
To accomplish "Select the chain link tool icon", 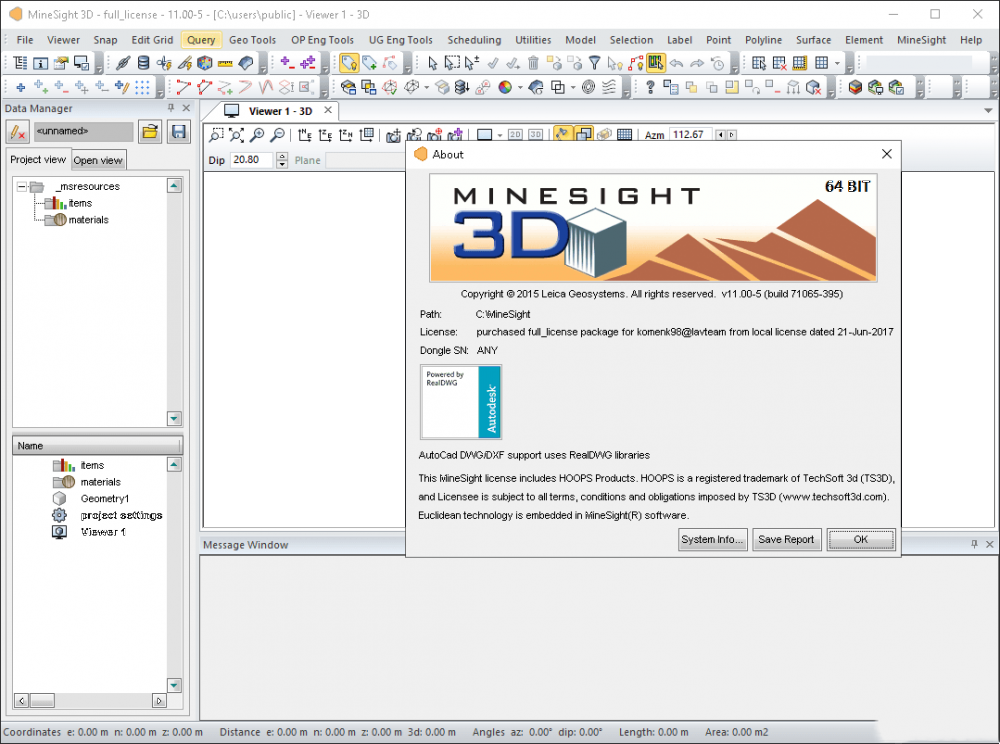I will (123, 63).
